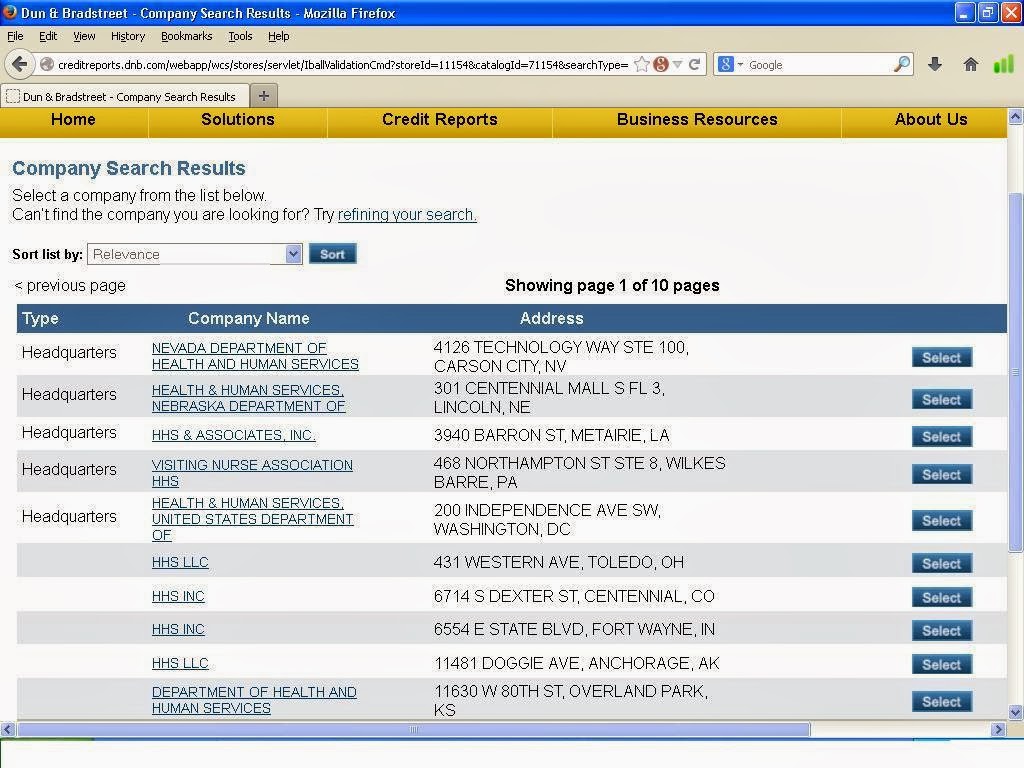Go to Home in site navigation

pos(73,120)
